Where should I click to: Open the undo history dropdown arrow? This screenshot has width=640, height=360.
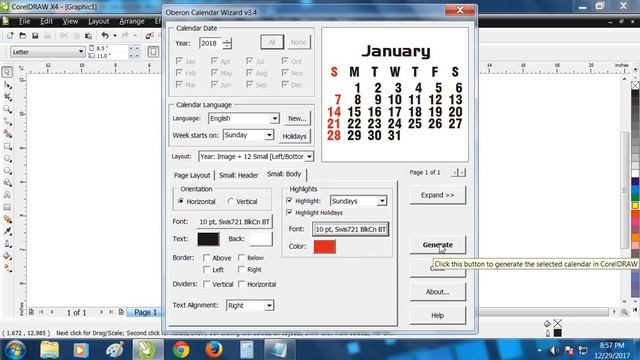click(115, 36)
